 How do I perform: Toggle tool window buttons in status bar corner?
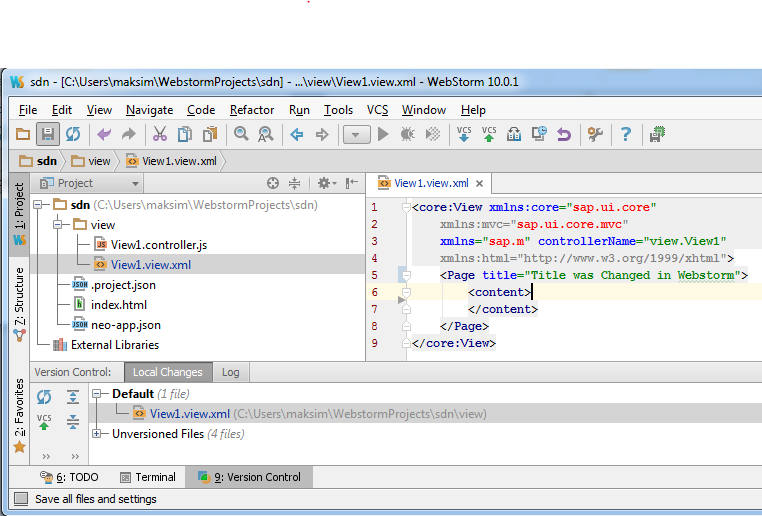(20, 499)
